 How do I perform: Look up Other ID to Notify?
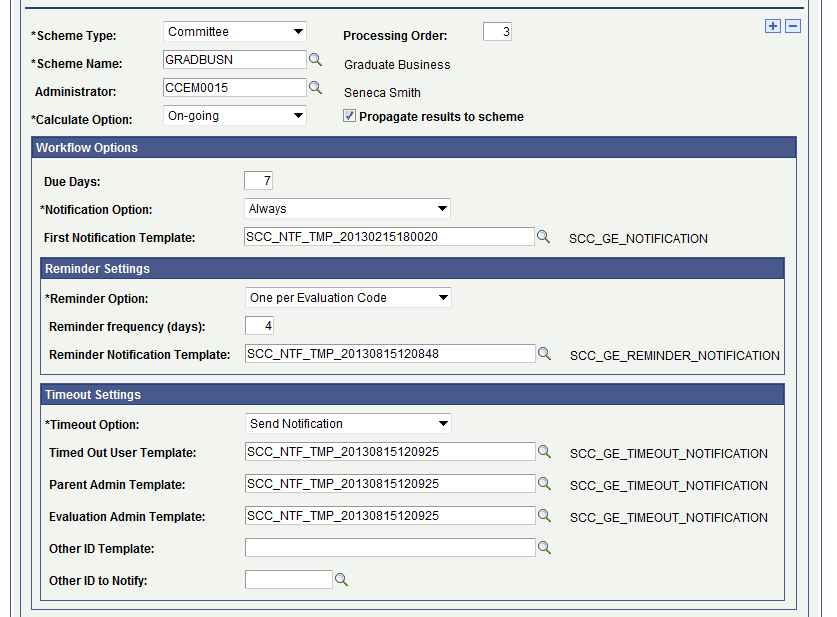point(342,580)
